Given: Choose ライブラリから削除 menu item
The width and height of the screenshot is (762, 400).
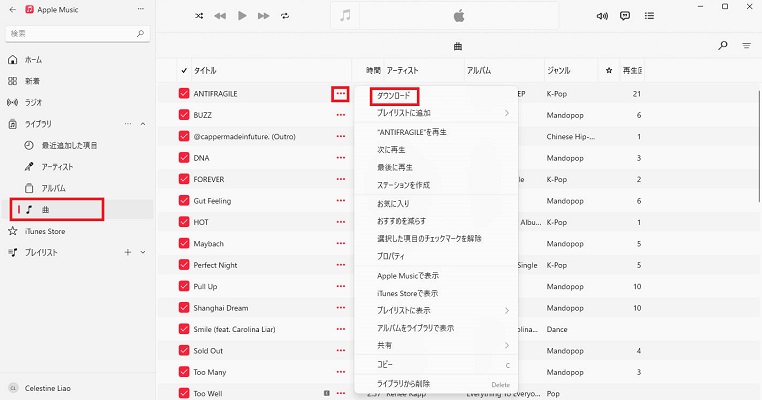Looking at the screenshot, I should coord(436,383).
